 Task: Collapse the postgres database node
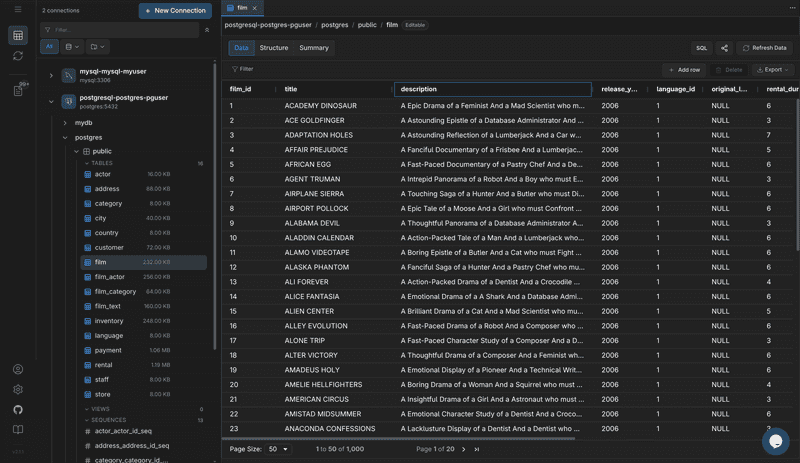[65, 138]
